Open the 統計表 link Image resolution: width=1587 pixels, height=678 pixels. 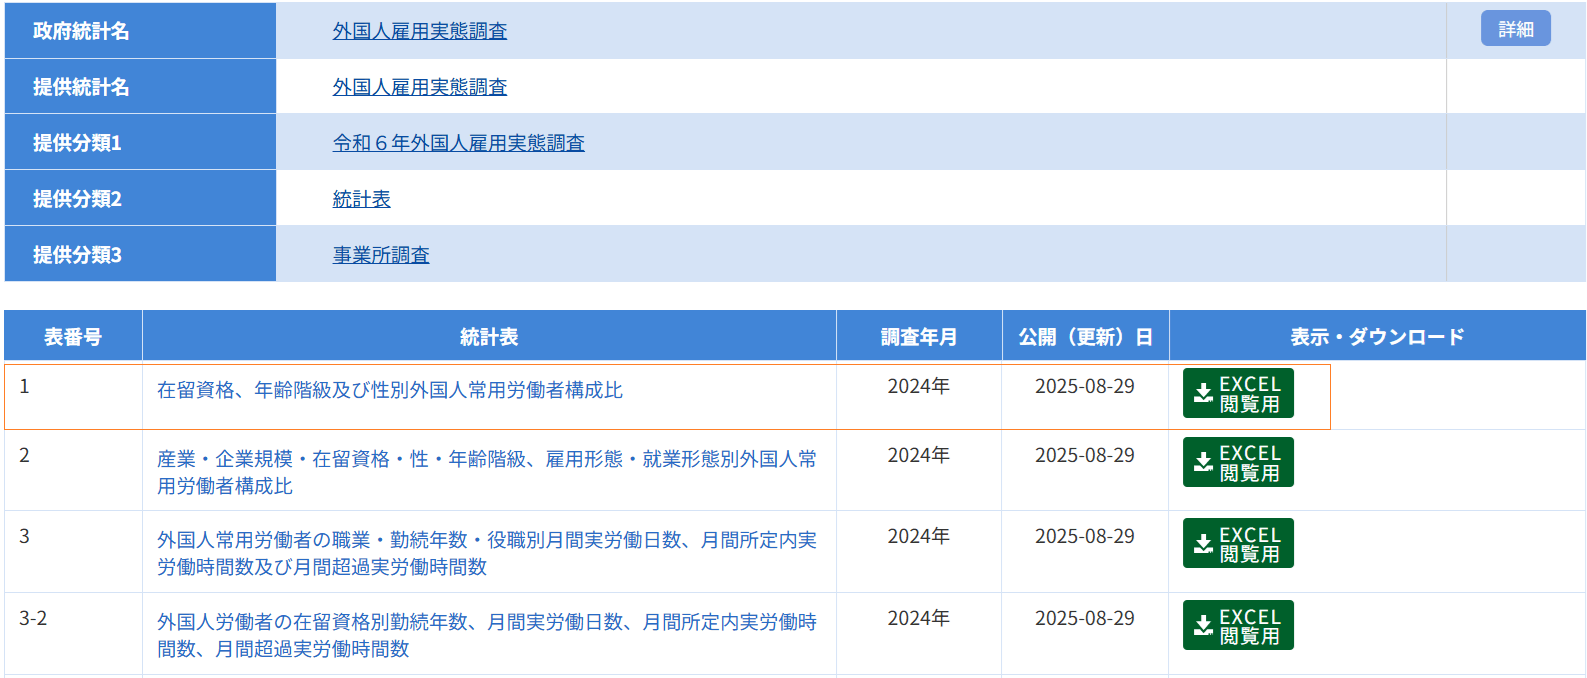[361, 199]
